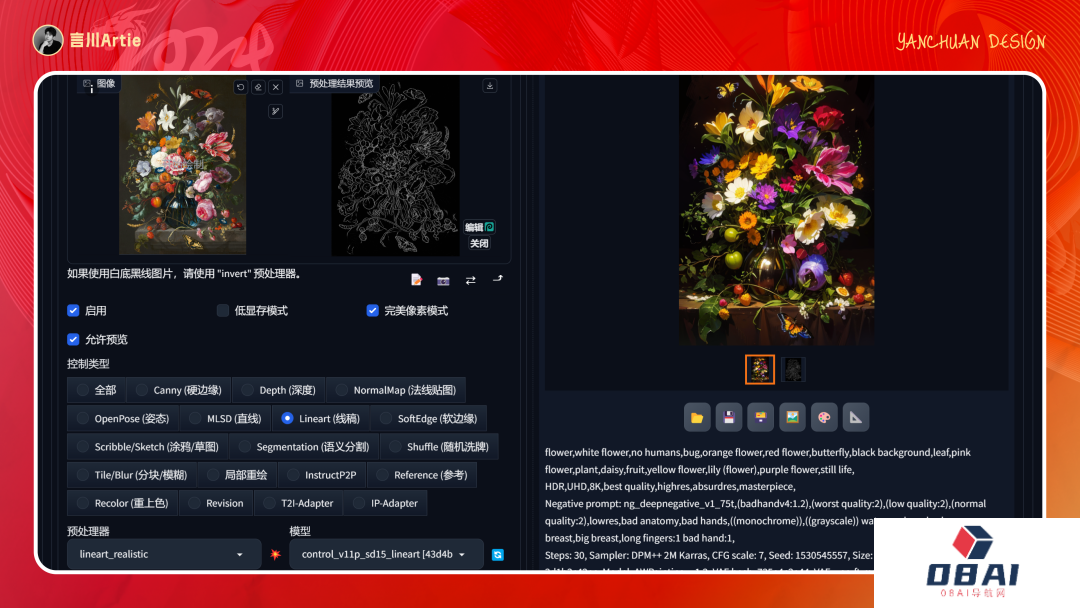The width and height of the screenshot is (1080, 608).
Task: Click the zip archive save icon
Action: point(760,417)
